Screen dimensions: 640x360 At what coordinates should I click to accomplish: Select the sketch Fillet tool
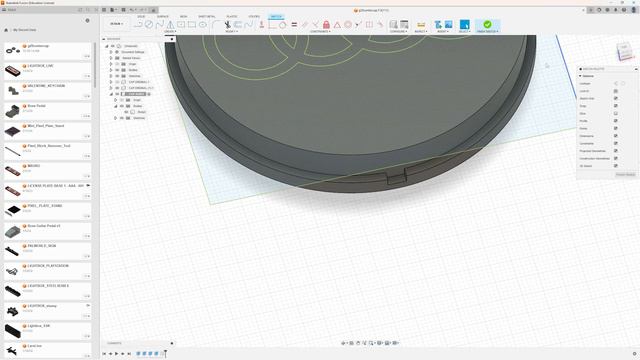point(216,25)
